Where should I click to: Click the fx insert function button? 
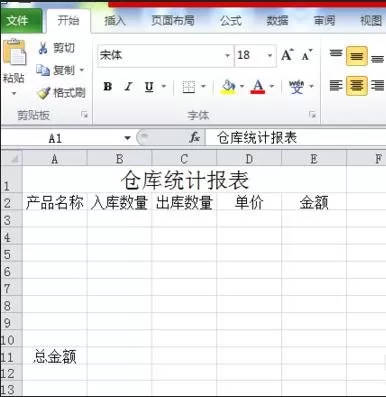tap(194, 137)
